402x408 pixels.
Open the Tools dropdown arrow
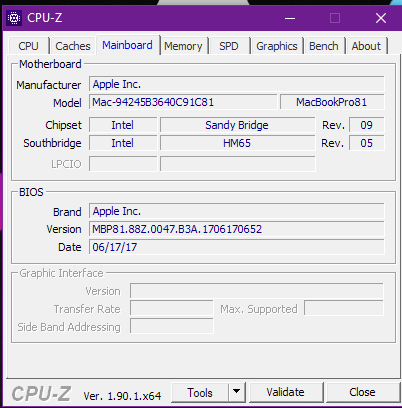(237, 392)
